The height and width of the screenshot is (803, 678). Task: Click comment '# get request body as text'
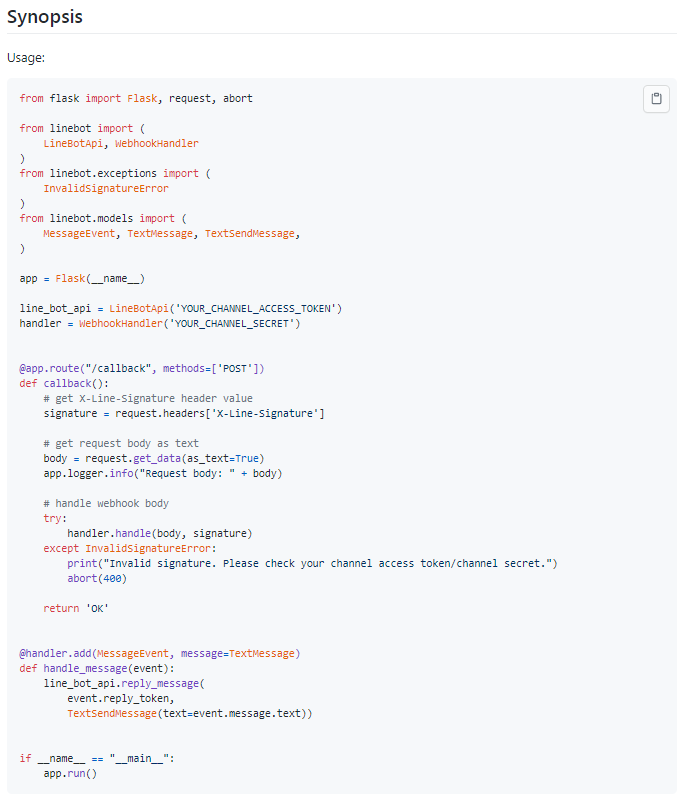tap(121, 443)
